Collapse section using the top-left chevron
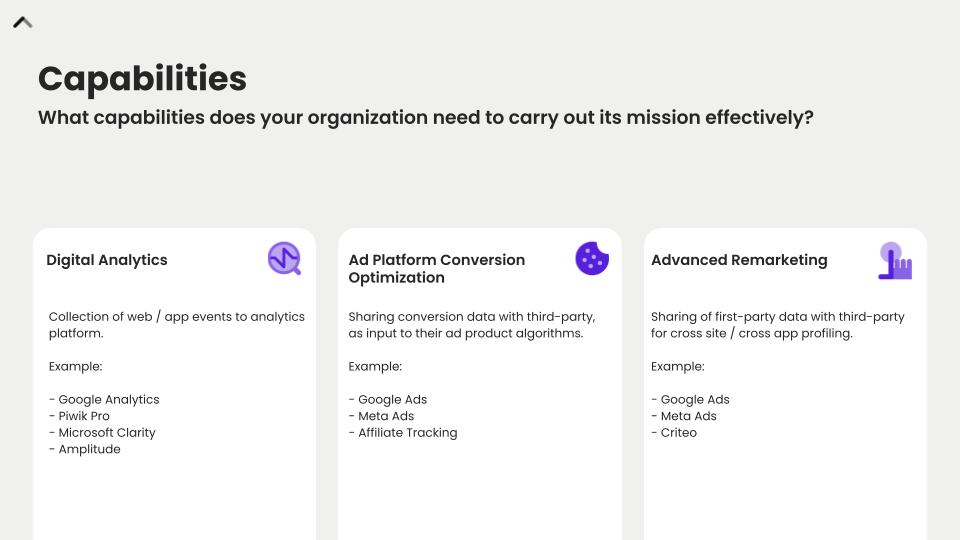 (x=22, y=22)
